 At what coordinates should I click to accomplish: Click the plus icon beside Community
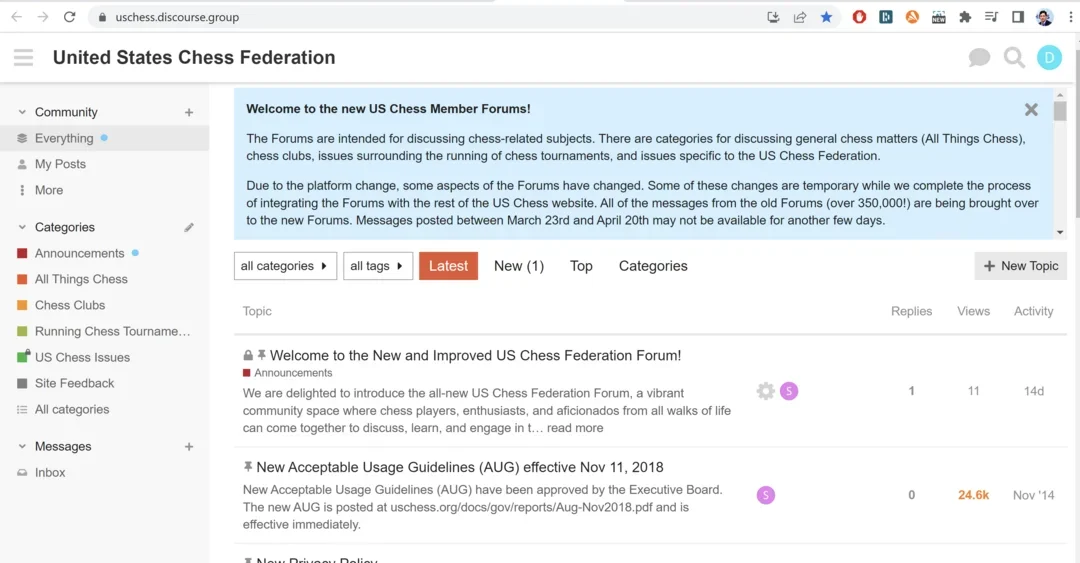coord(189,113)
